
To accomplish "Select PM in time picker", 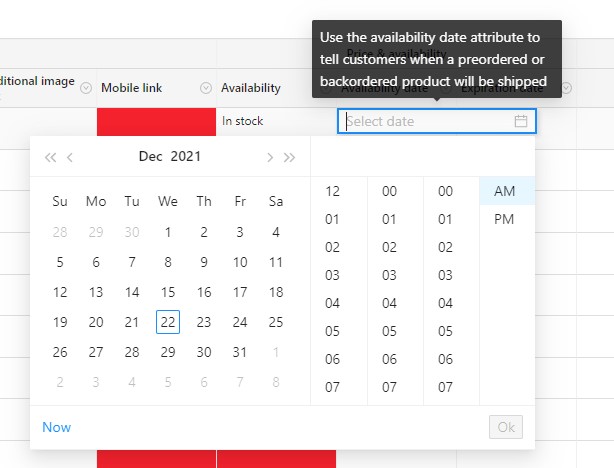I will pos(505,219).
